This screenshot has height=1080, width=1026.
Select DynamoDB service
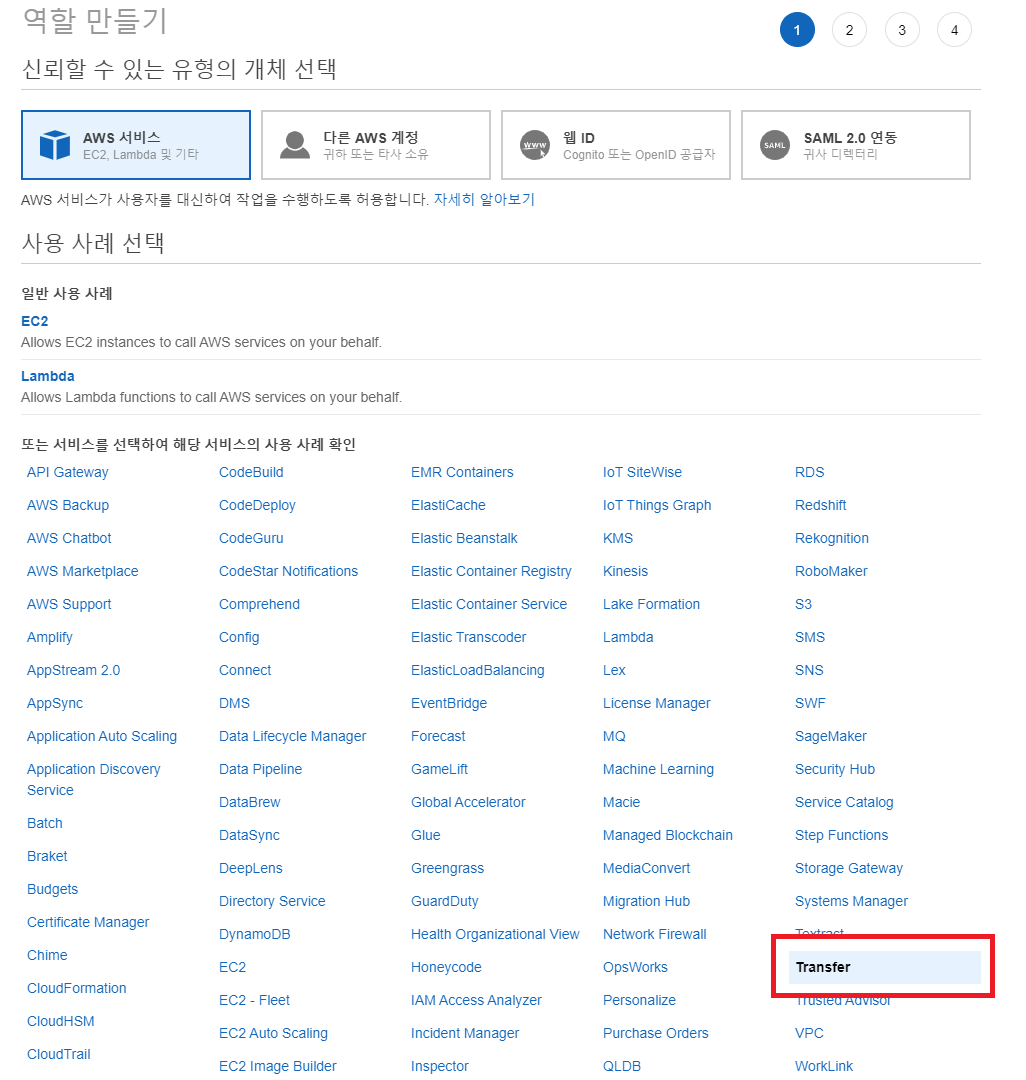[255, 934]
